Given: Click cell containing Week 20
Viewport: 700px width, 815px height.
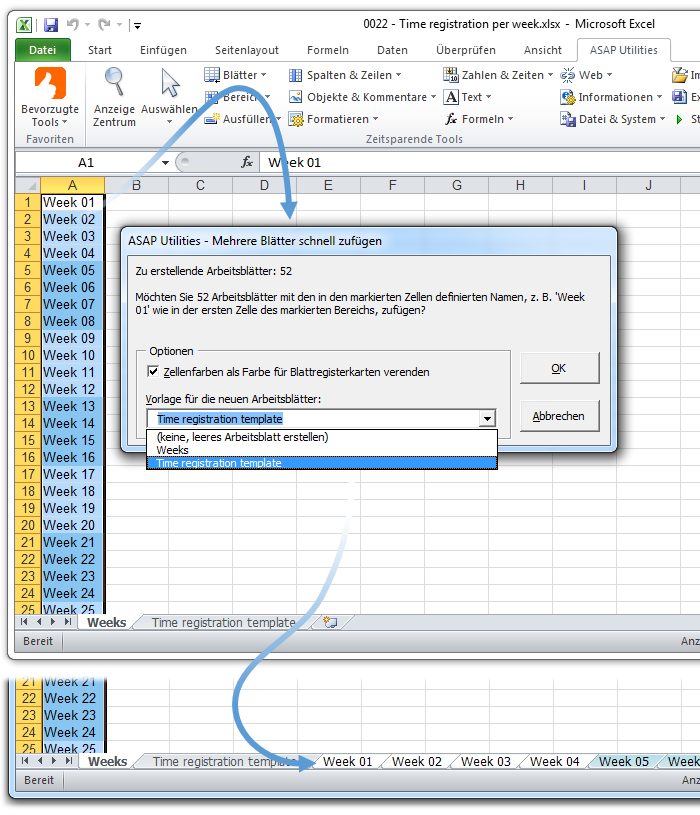Looking at the screenshot, I should (x=72, y=525).
